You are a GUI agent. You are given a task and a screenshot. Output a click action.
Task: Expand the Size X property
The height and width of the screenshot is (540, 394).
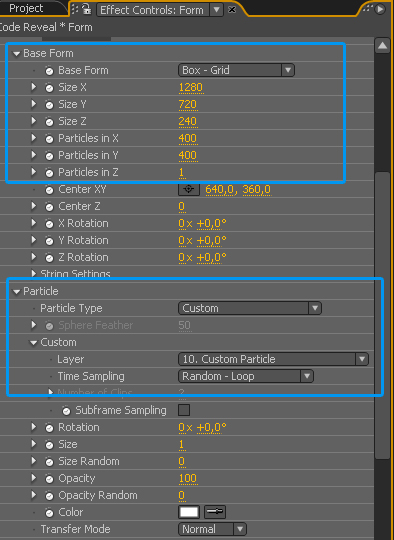pyautogui.click(x=33, y=87)
